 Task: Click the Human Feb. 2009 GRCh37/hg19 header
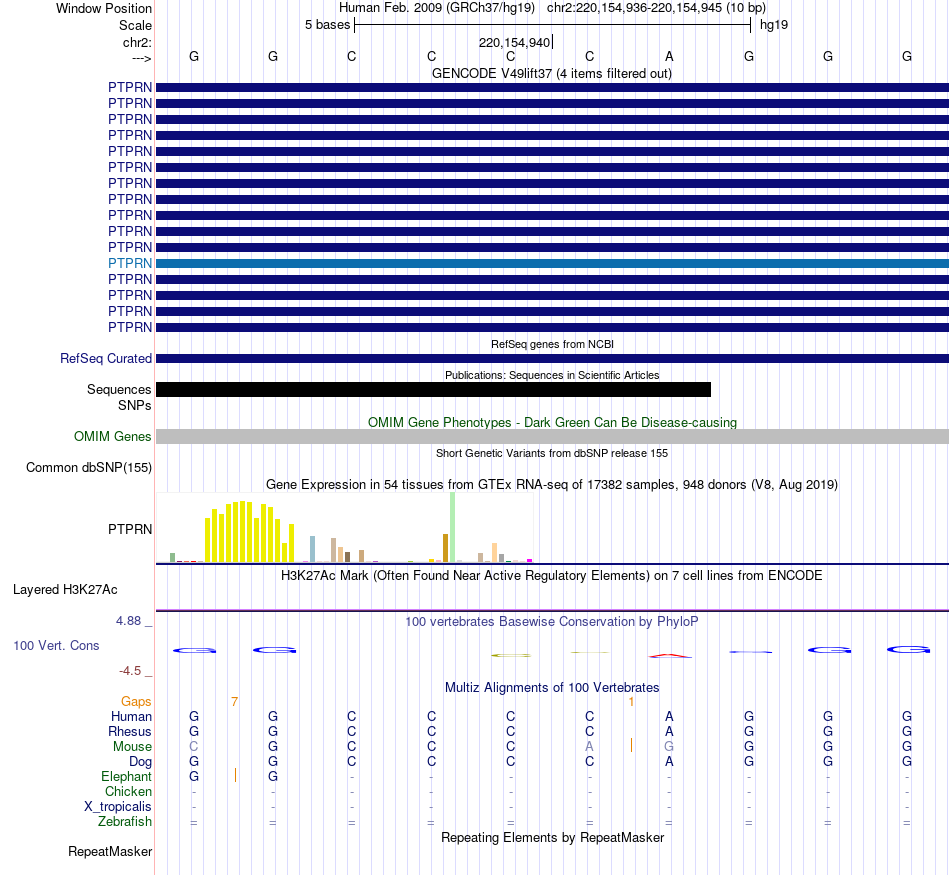(x=437, y=8)
